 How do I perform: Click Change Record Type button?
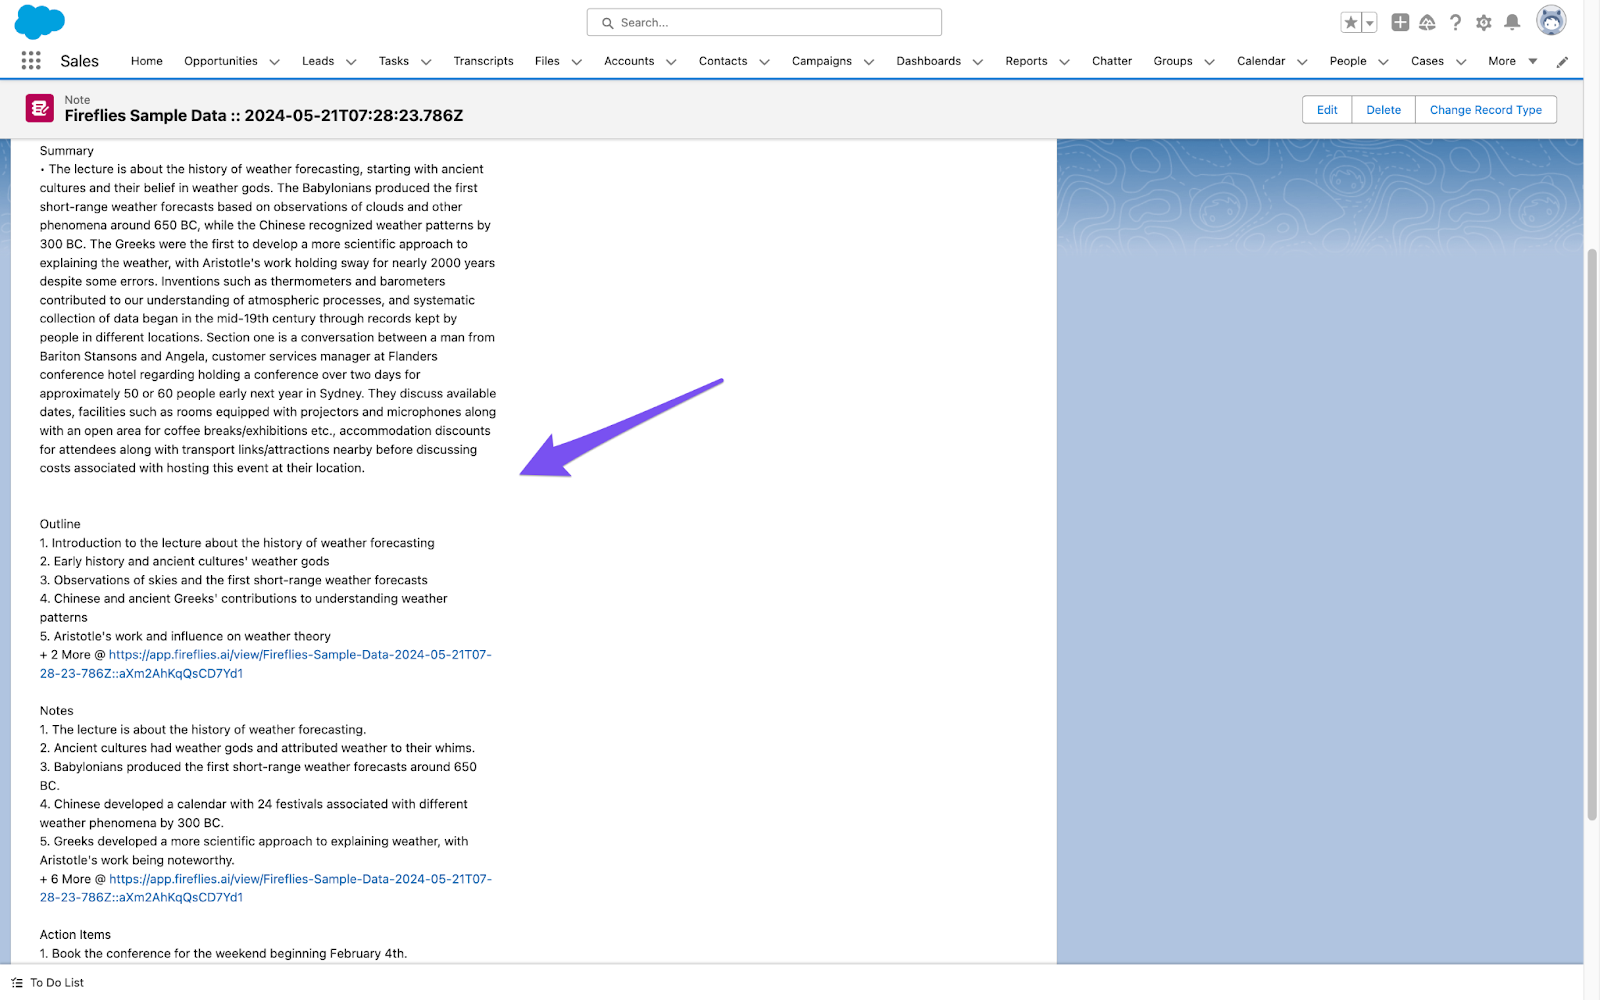point(1486,110)
